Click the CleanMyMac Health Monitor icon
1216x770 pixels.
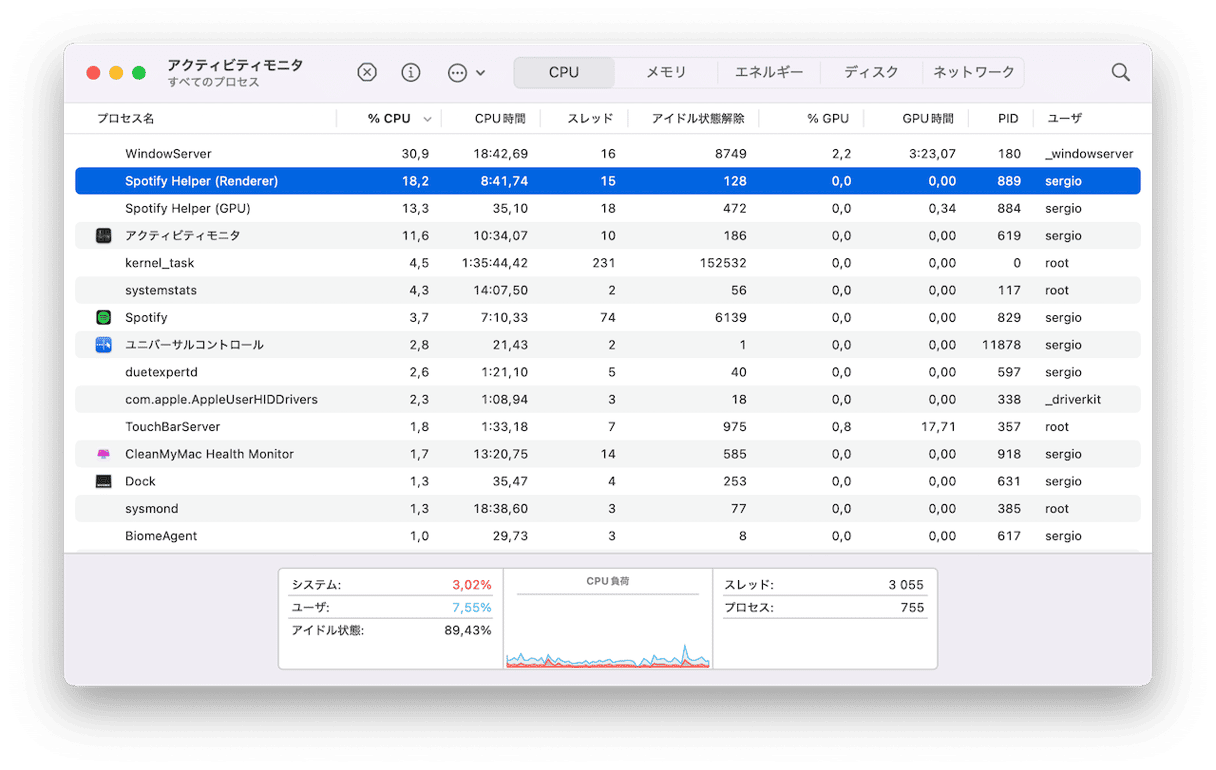point(104,454)
